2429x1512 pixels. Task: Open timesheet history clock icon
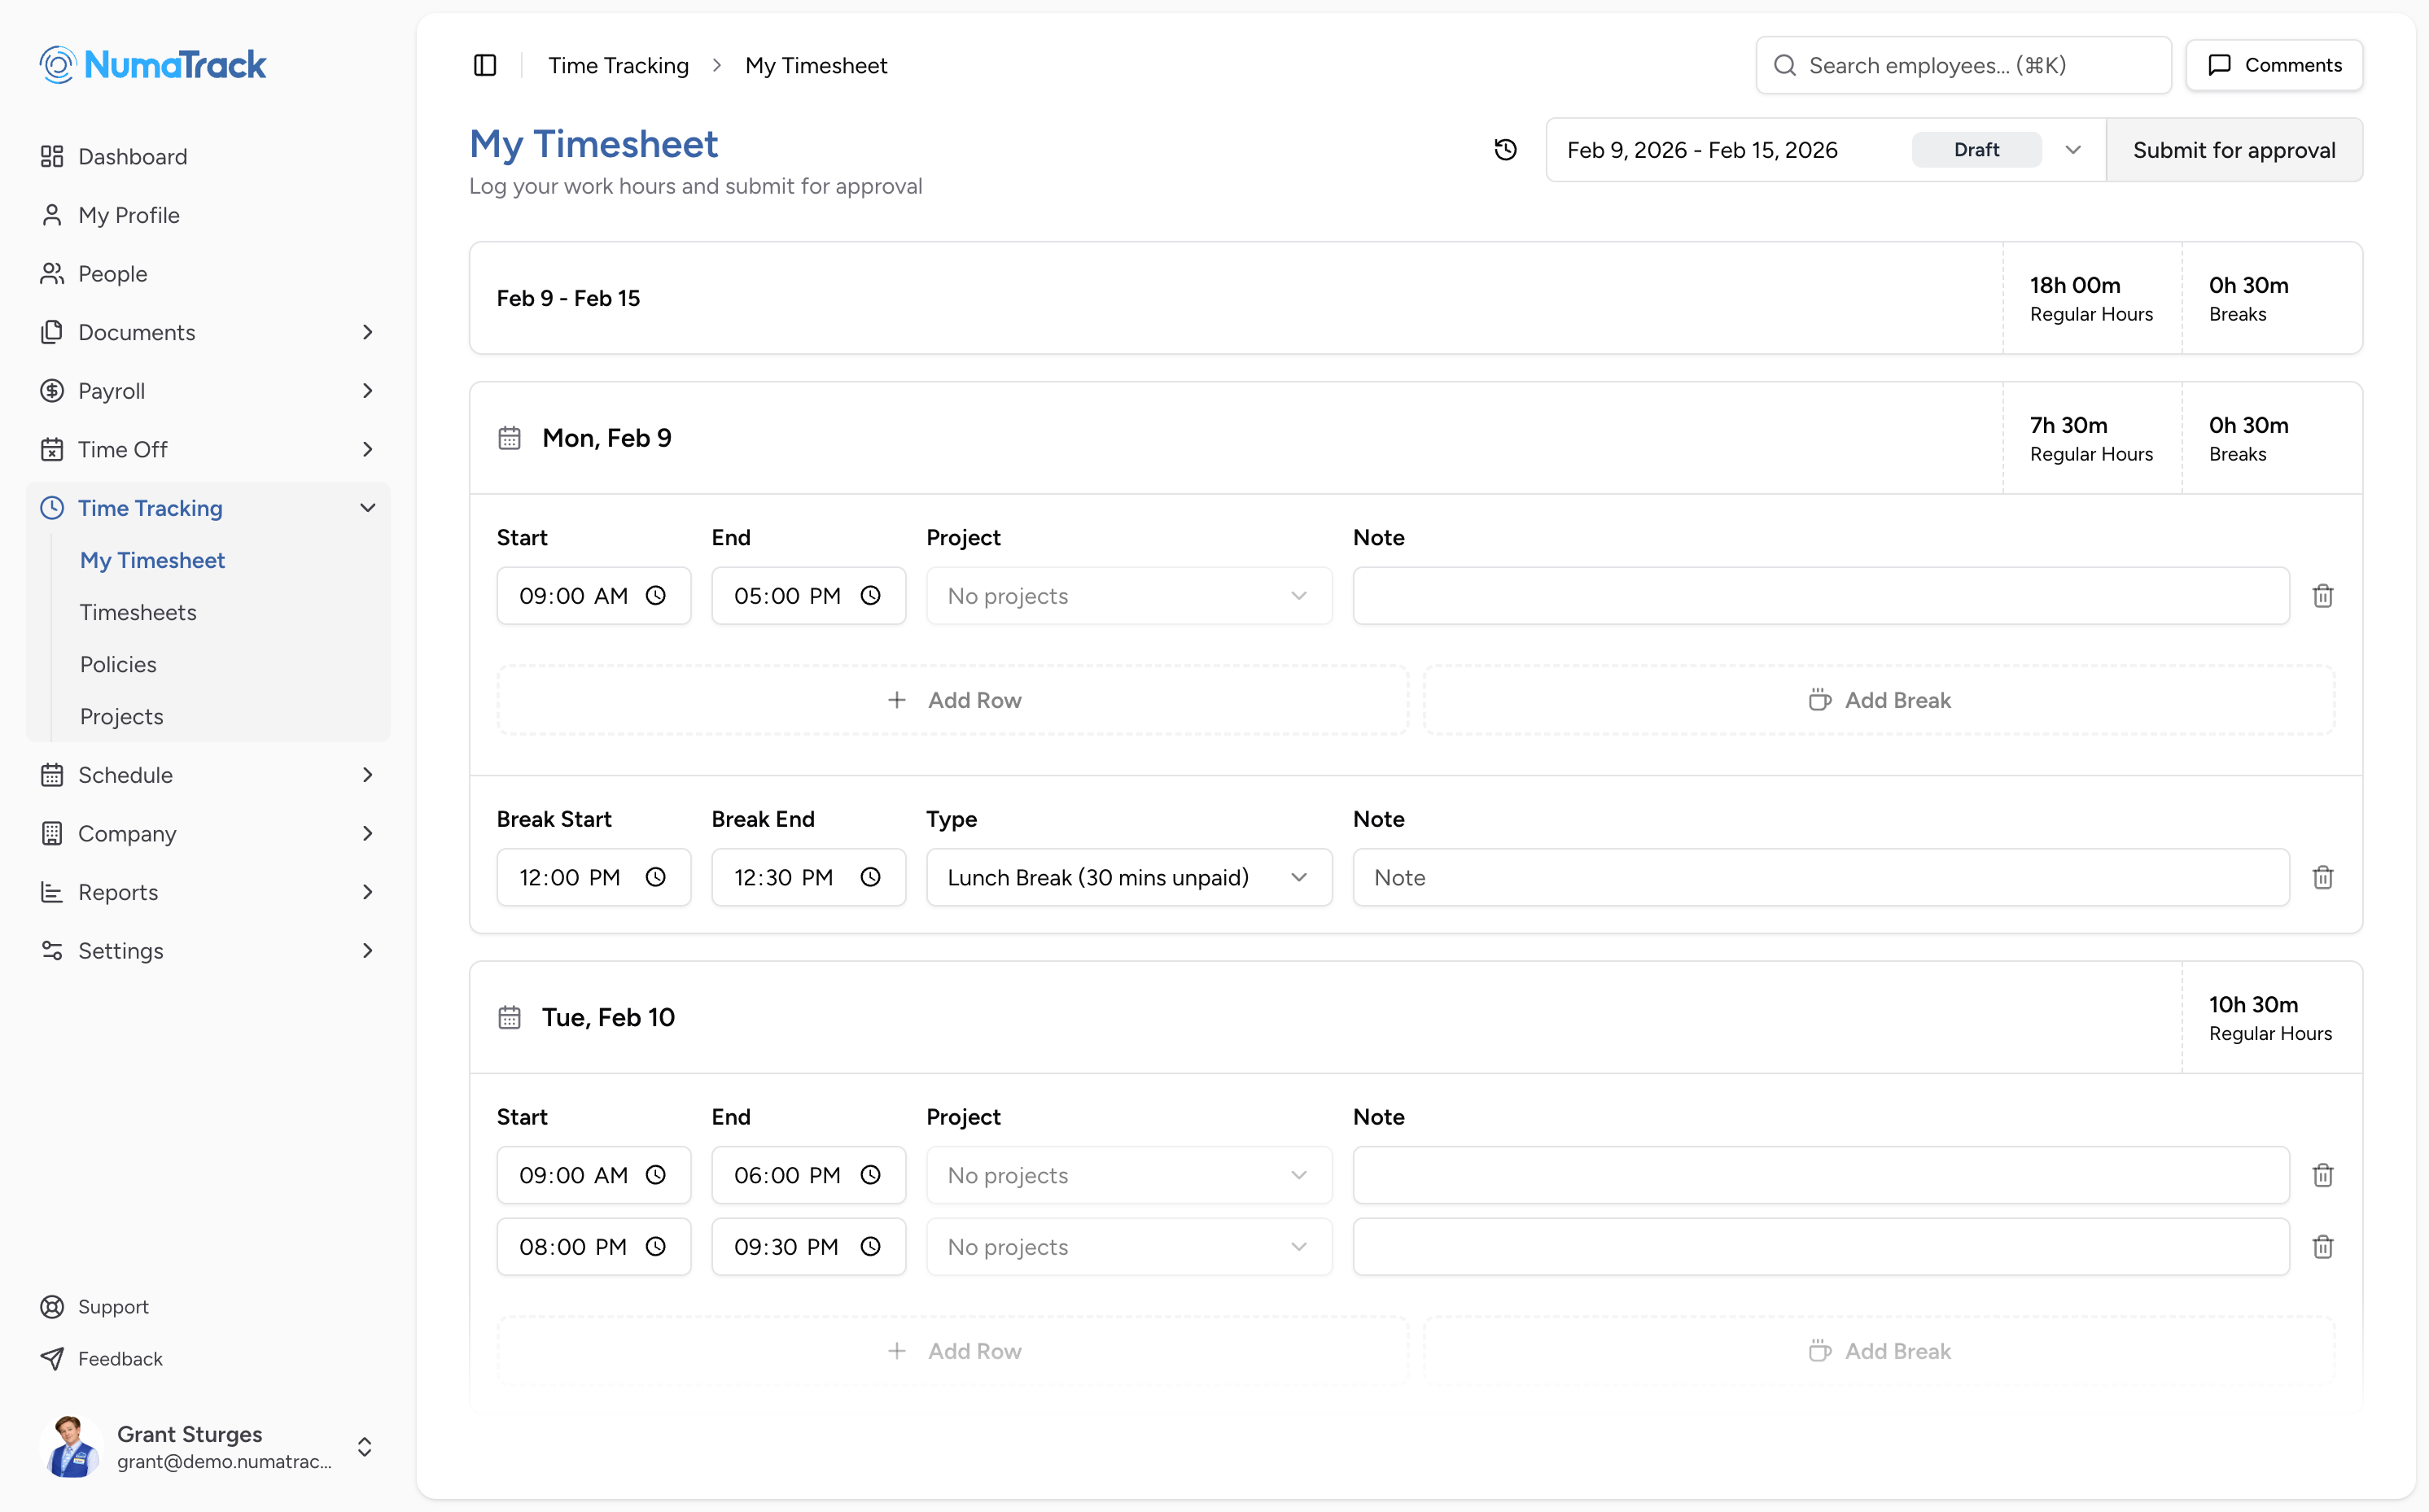click(x=1505, y=150)
